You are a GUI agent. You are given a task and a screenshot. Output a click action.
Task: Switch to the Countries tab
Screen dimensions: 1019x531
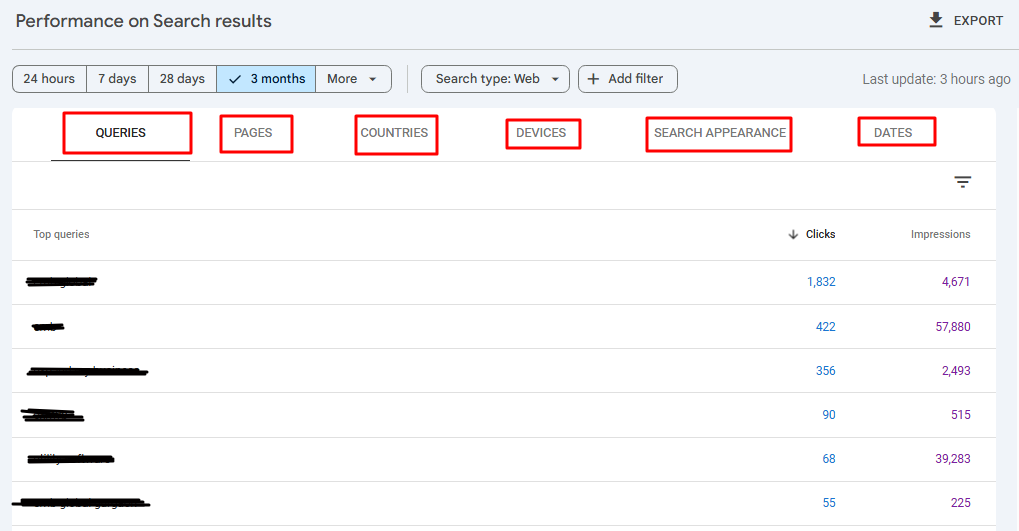[394, 133]
